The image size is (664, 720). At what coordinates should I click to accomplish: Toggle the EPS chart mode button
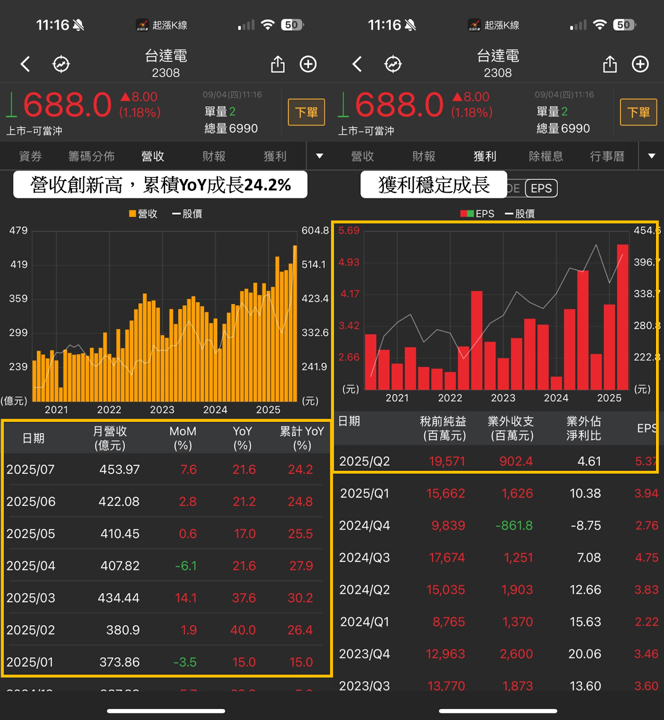pyautogui.click(x=541, y=188)
